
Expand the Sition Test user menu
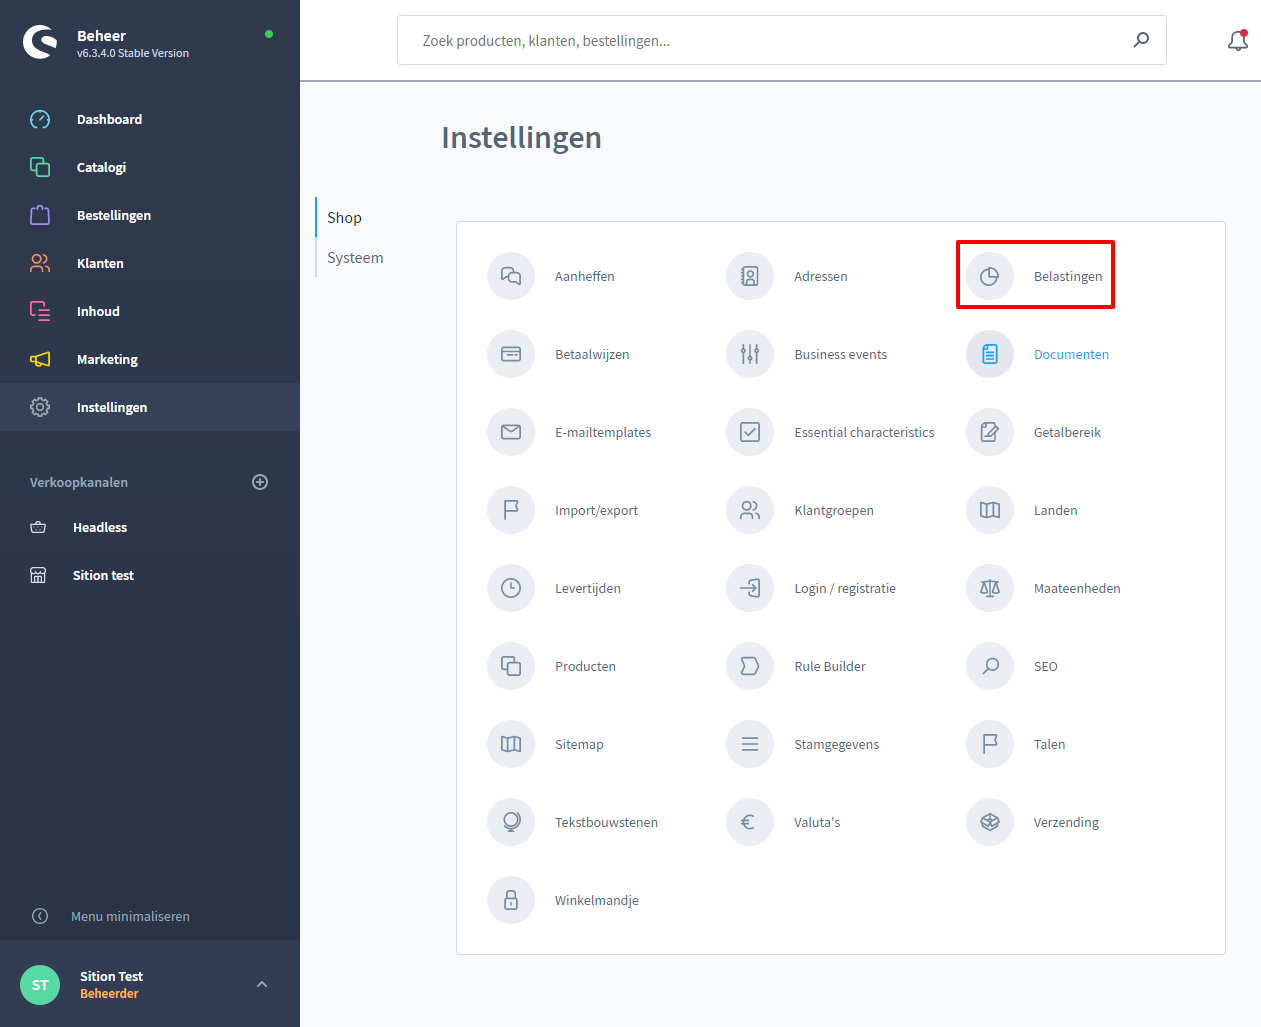[262, 984]
